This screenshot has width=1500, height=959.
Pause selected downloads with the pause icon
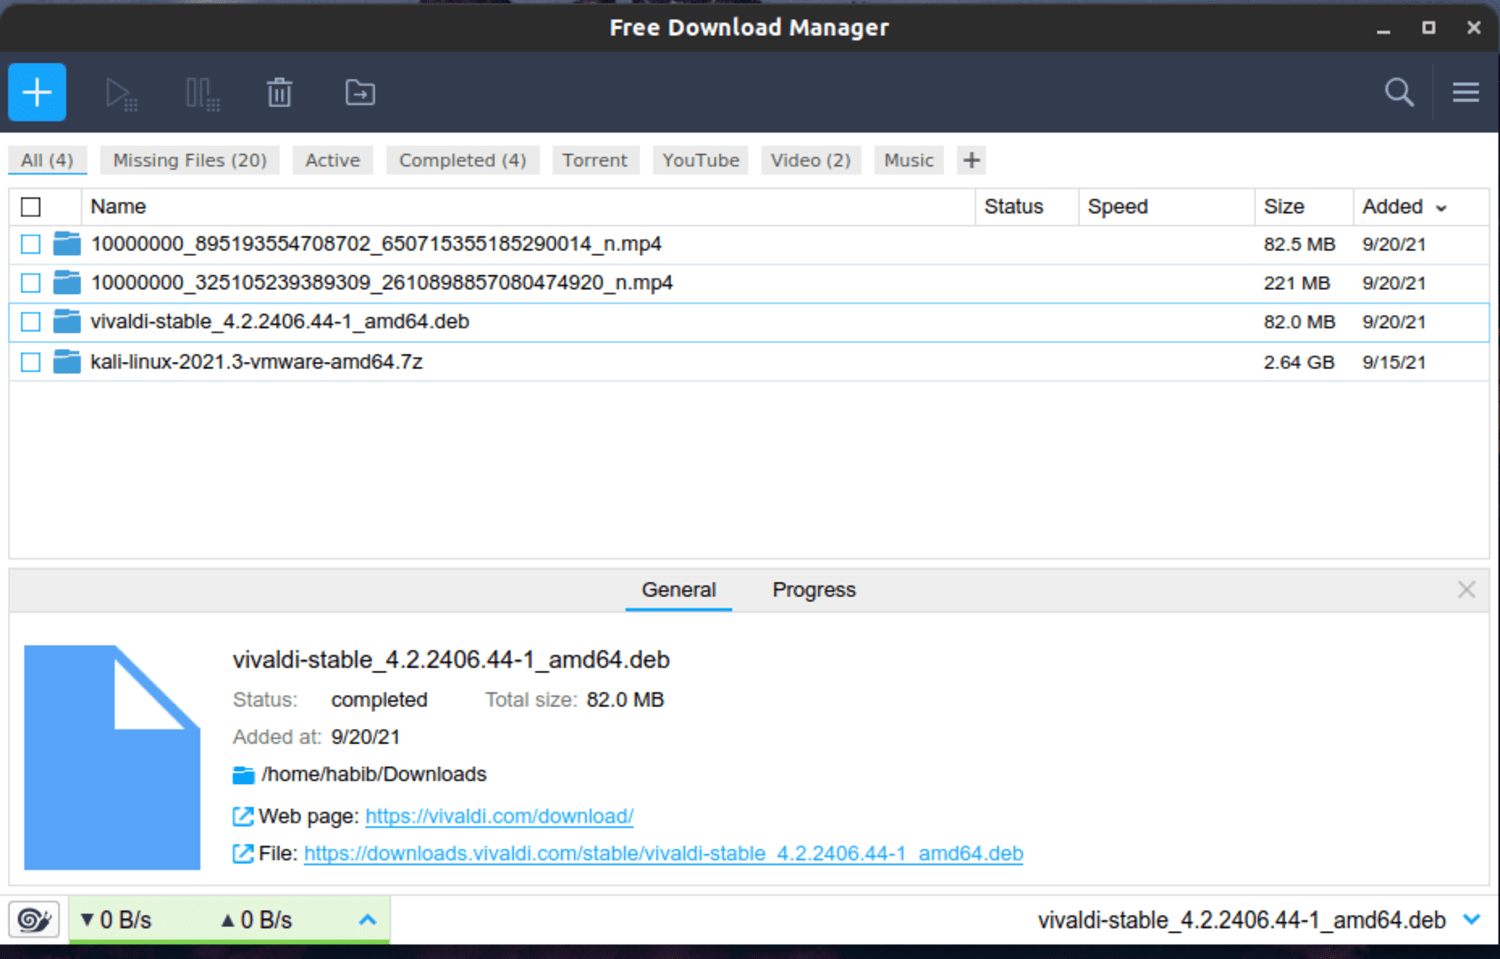click(202, 93)
